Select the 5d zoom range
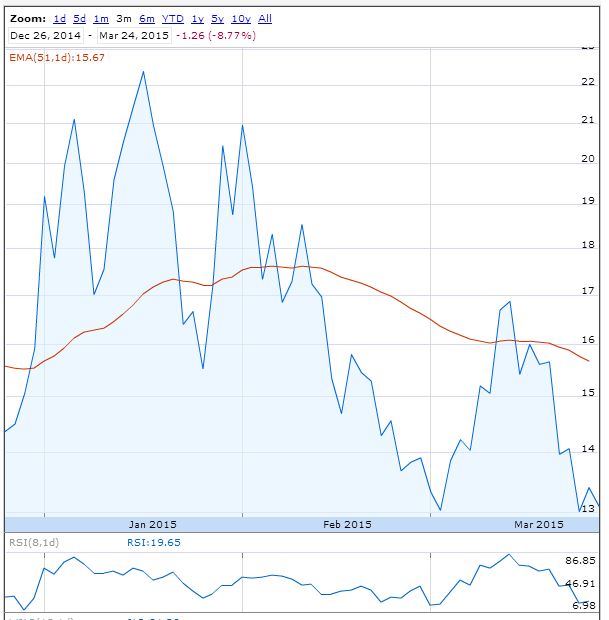609x620 pixels. (80, 19)
